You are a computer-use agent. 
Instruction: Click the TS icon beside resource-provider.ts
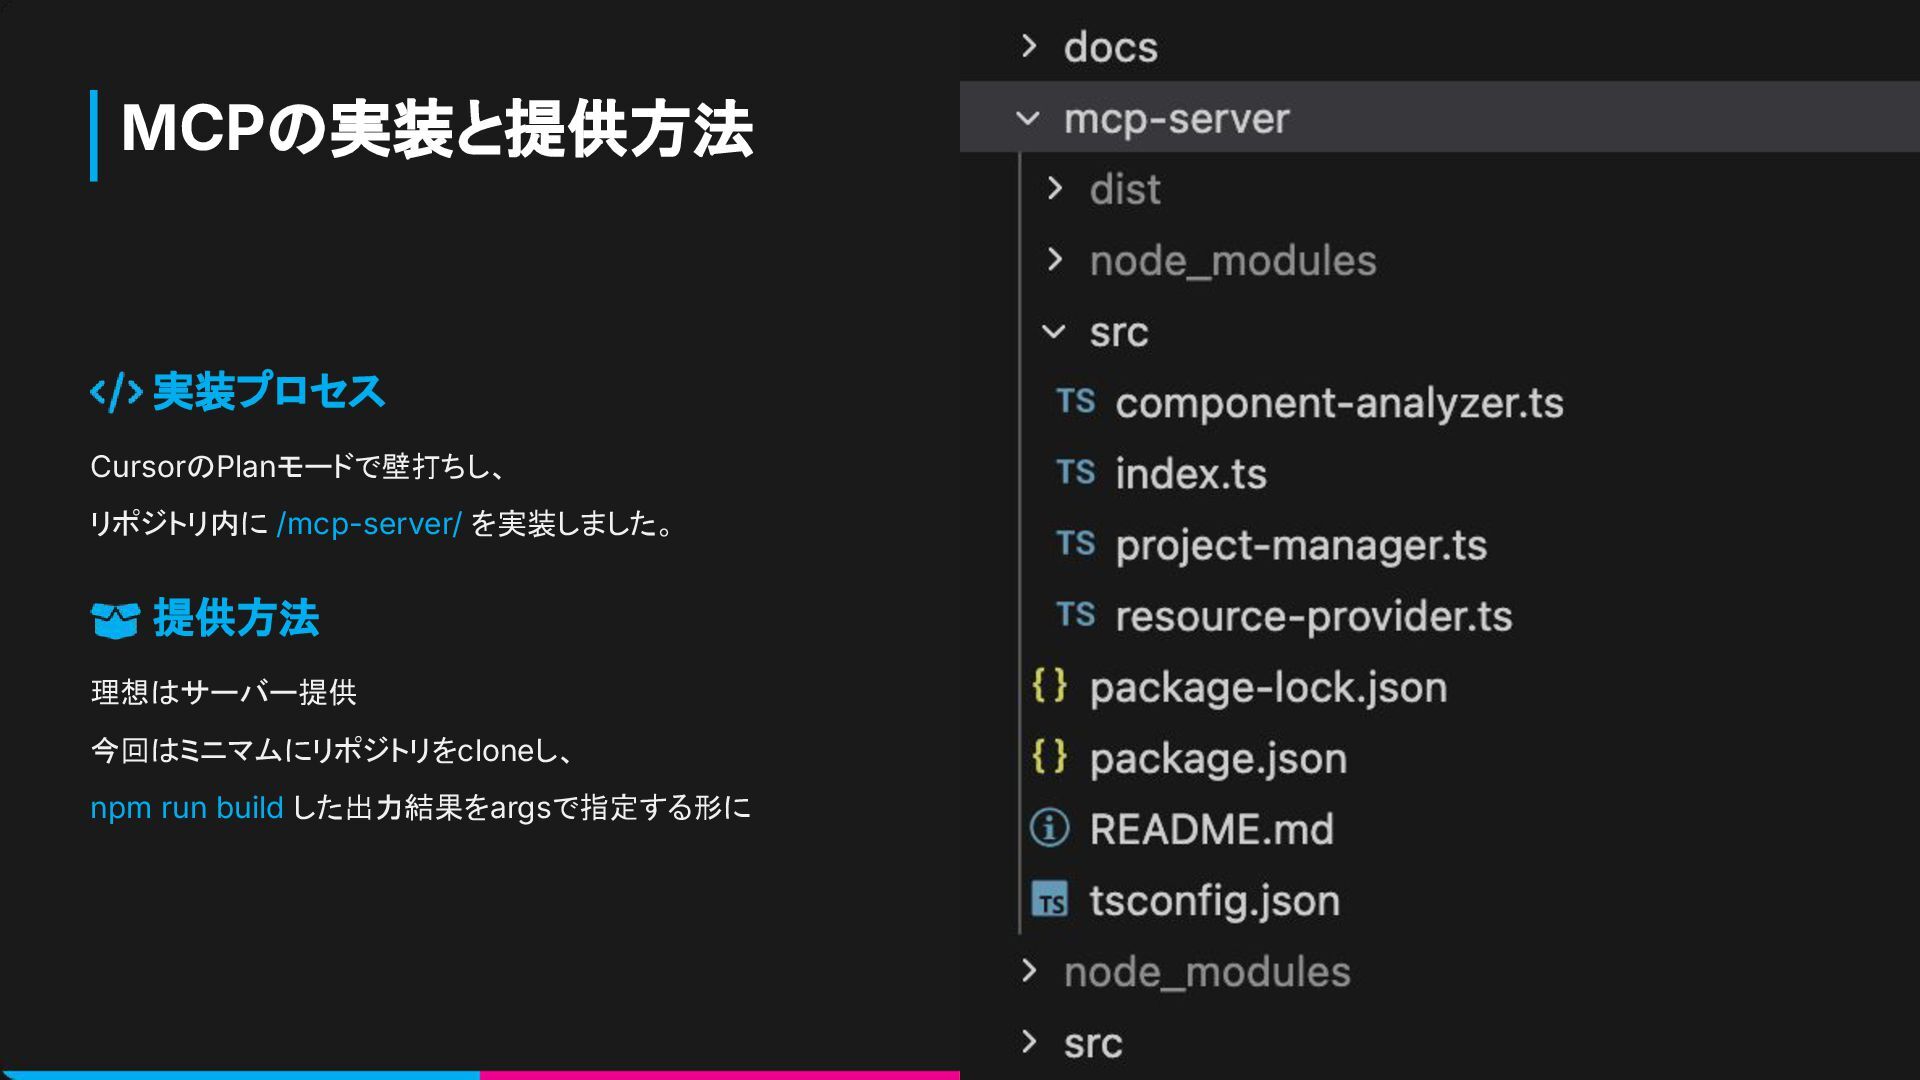1075,614
